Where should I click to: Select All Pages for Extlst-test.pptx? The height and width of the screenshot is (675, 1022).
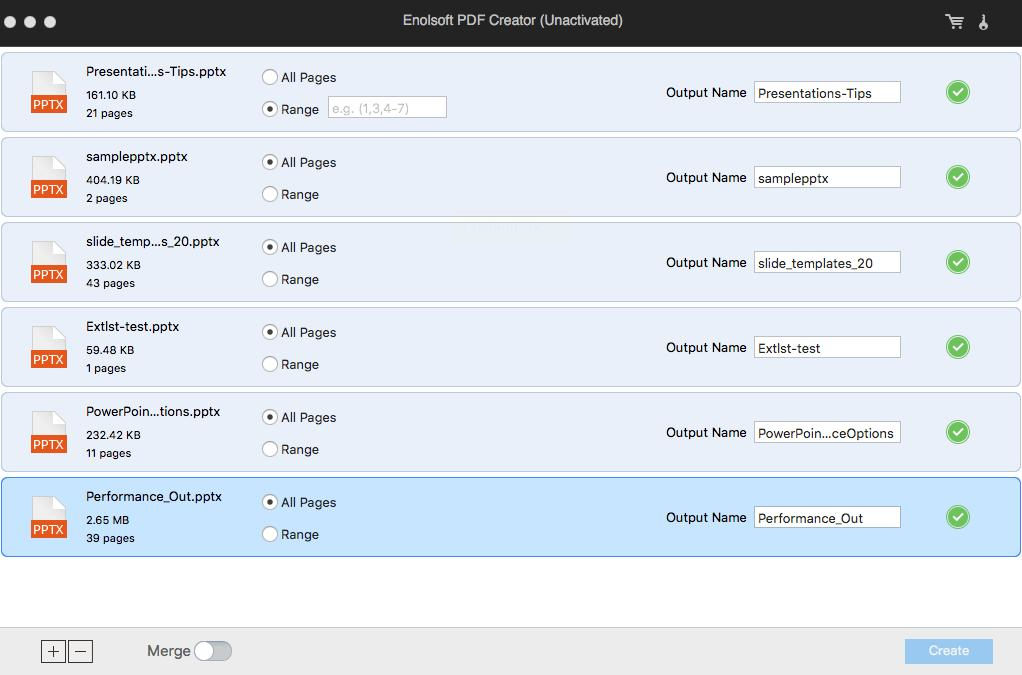tap(270, 332)
